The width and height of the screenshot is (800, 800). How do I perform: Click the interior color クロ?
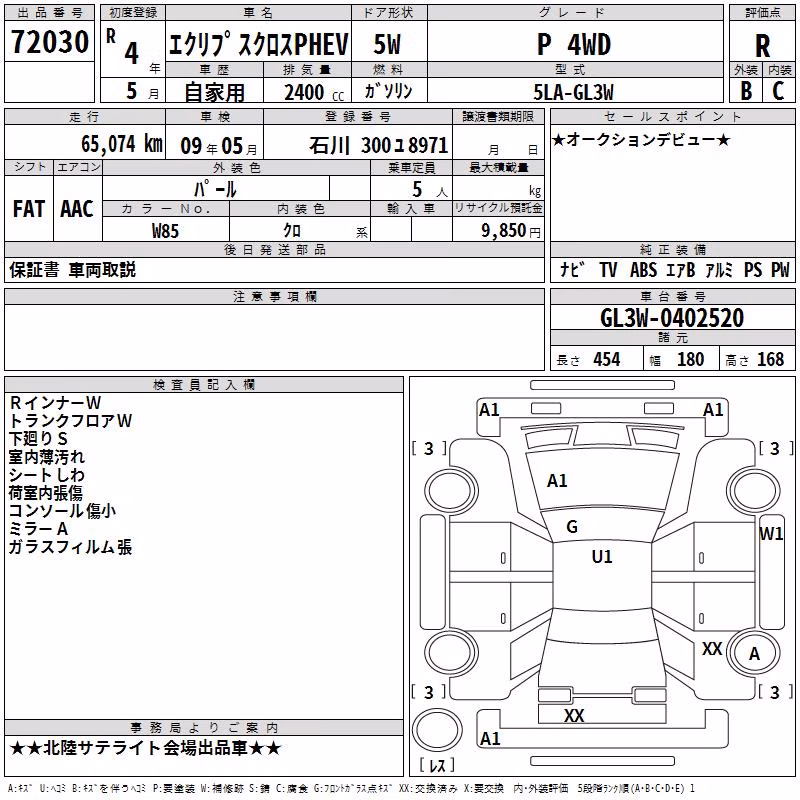292,231
